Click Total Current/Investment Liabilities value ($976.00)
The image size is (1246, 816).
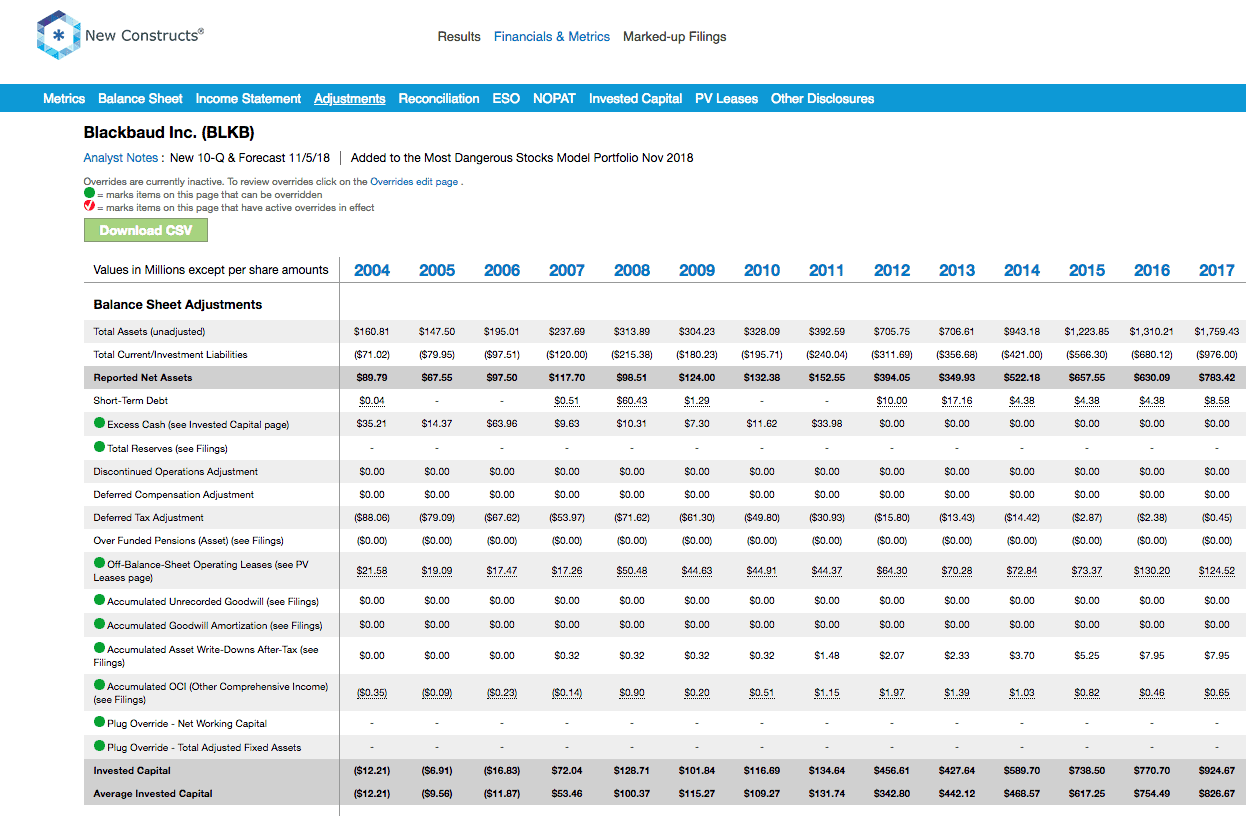click(x=1217, y=354)
